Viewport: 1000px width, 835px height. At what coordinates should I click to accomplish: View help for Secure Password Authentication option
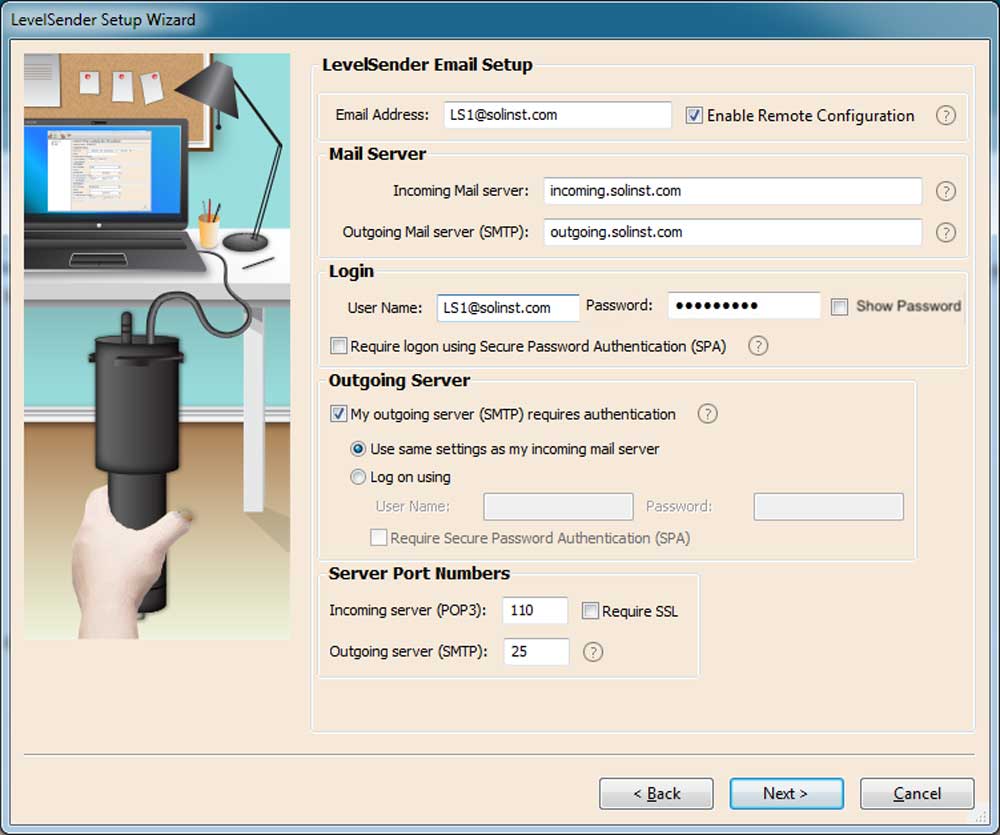pos(758,346)
